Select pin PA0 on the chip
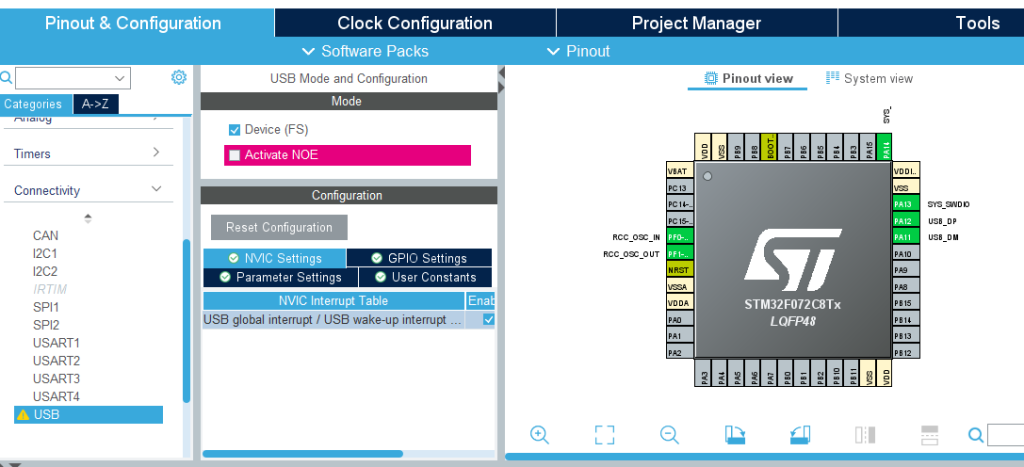 coord(680,319)
